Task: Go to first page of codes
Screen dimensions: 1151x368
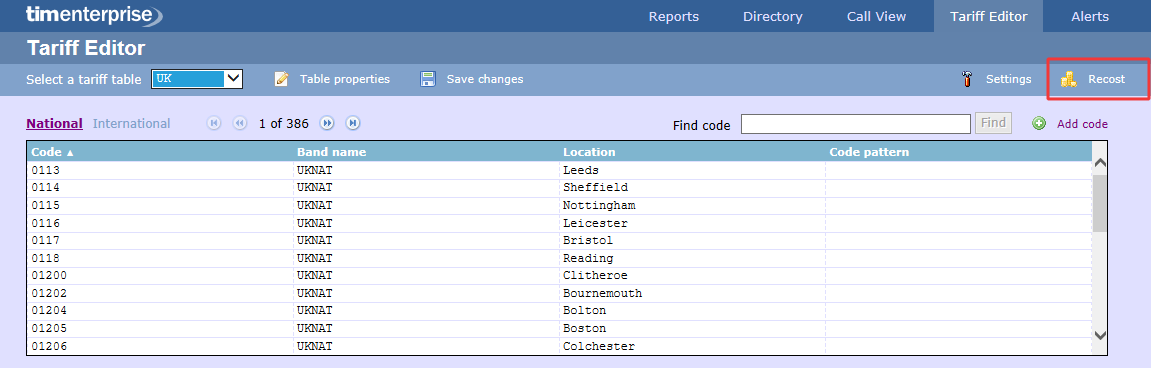Action: pos(214,123)
